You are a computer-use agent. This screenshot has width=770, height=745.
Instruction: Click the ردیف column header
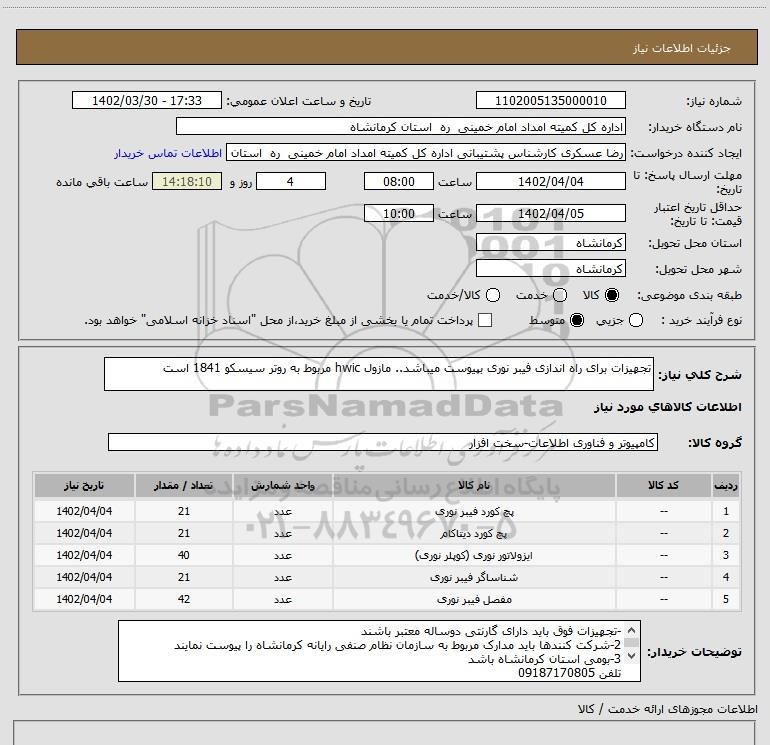point(726,486)
